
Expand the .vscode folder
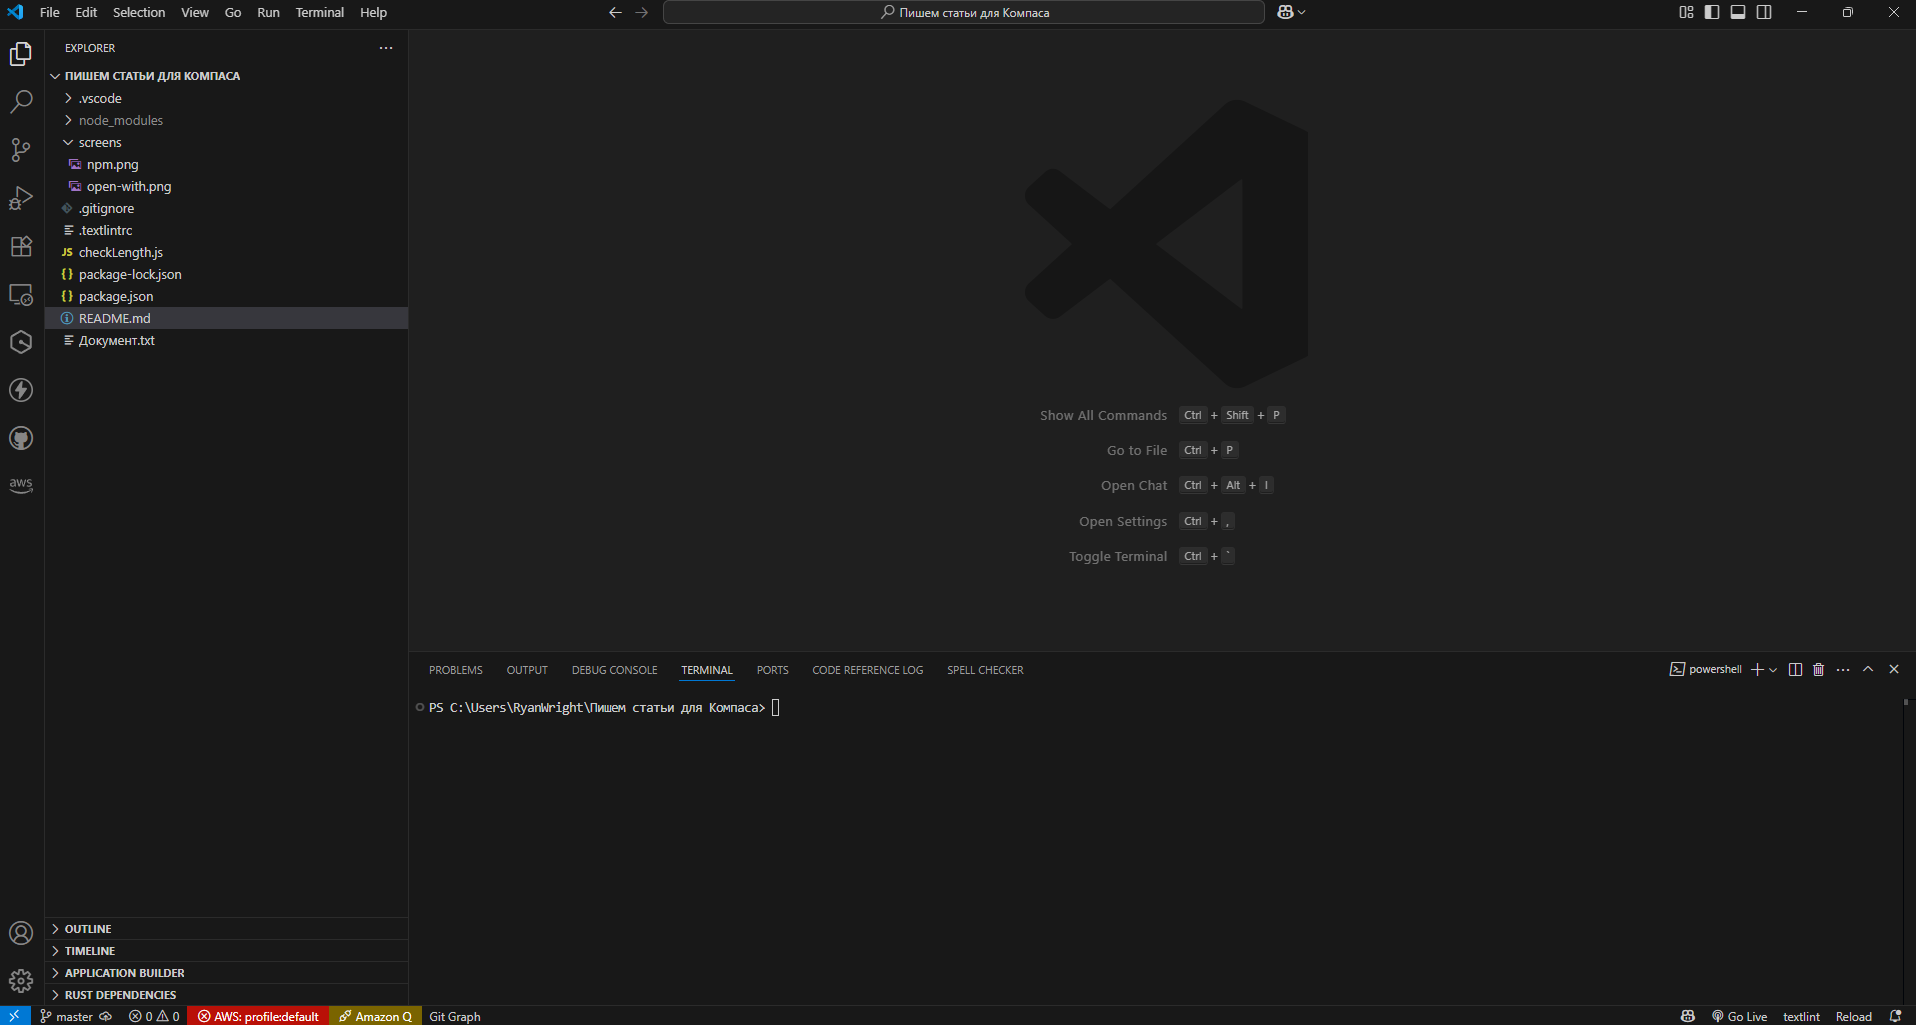[x=68, y=98]
